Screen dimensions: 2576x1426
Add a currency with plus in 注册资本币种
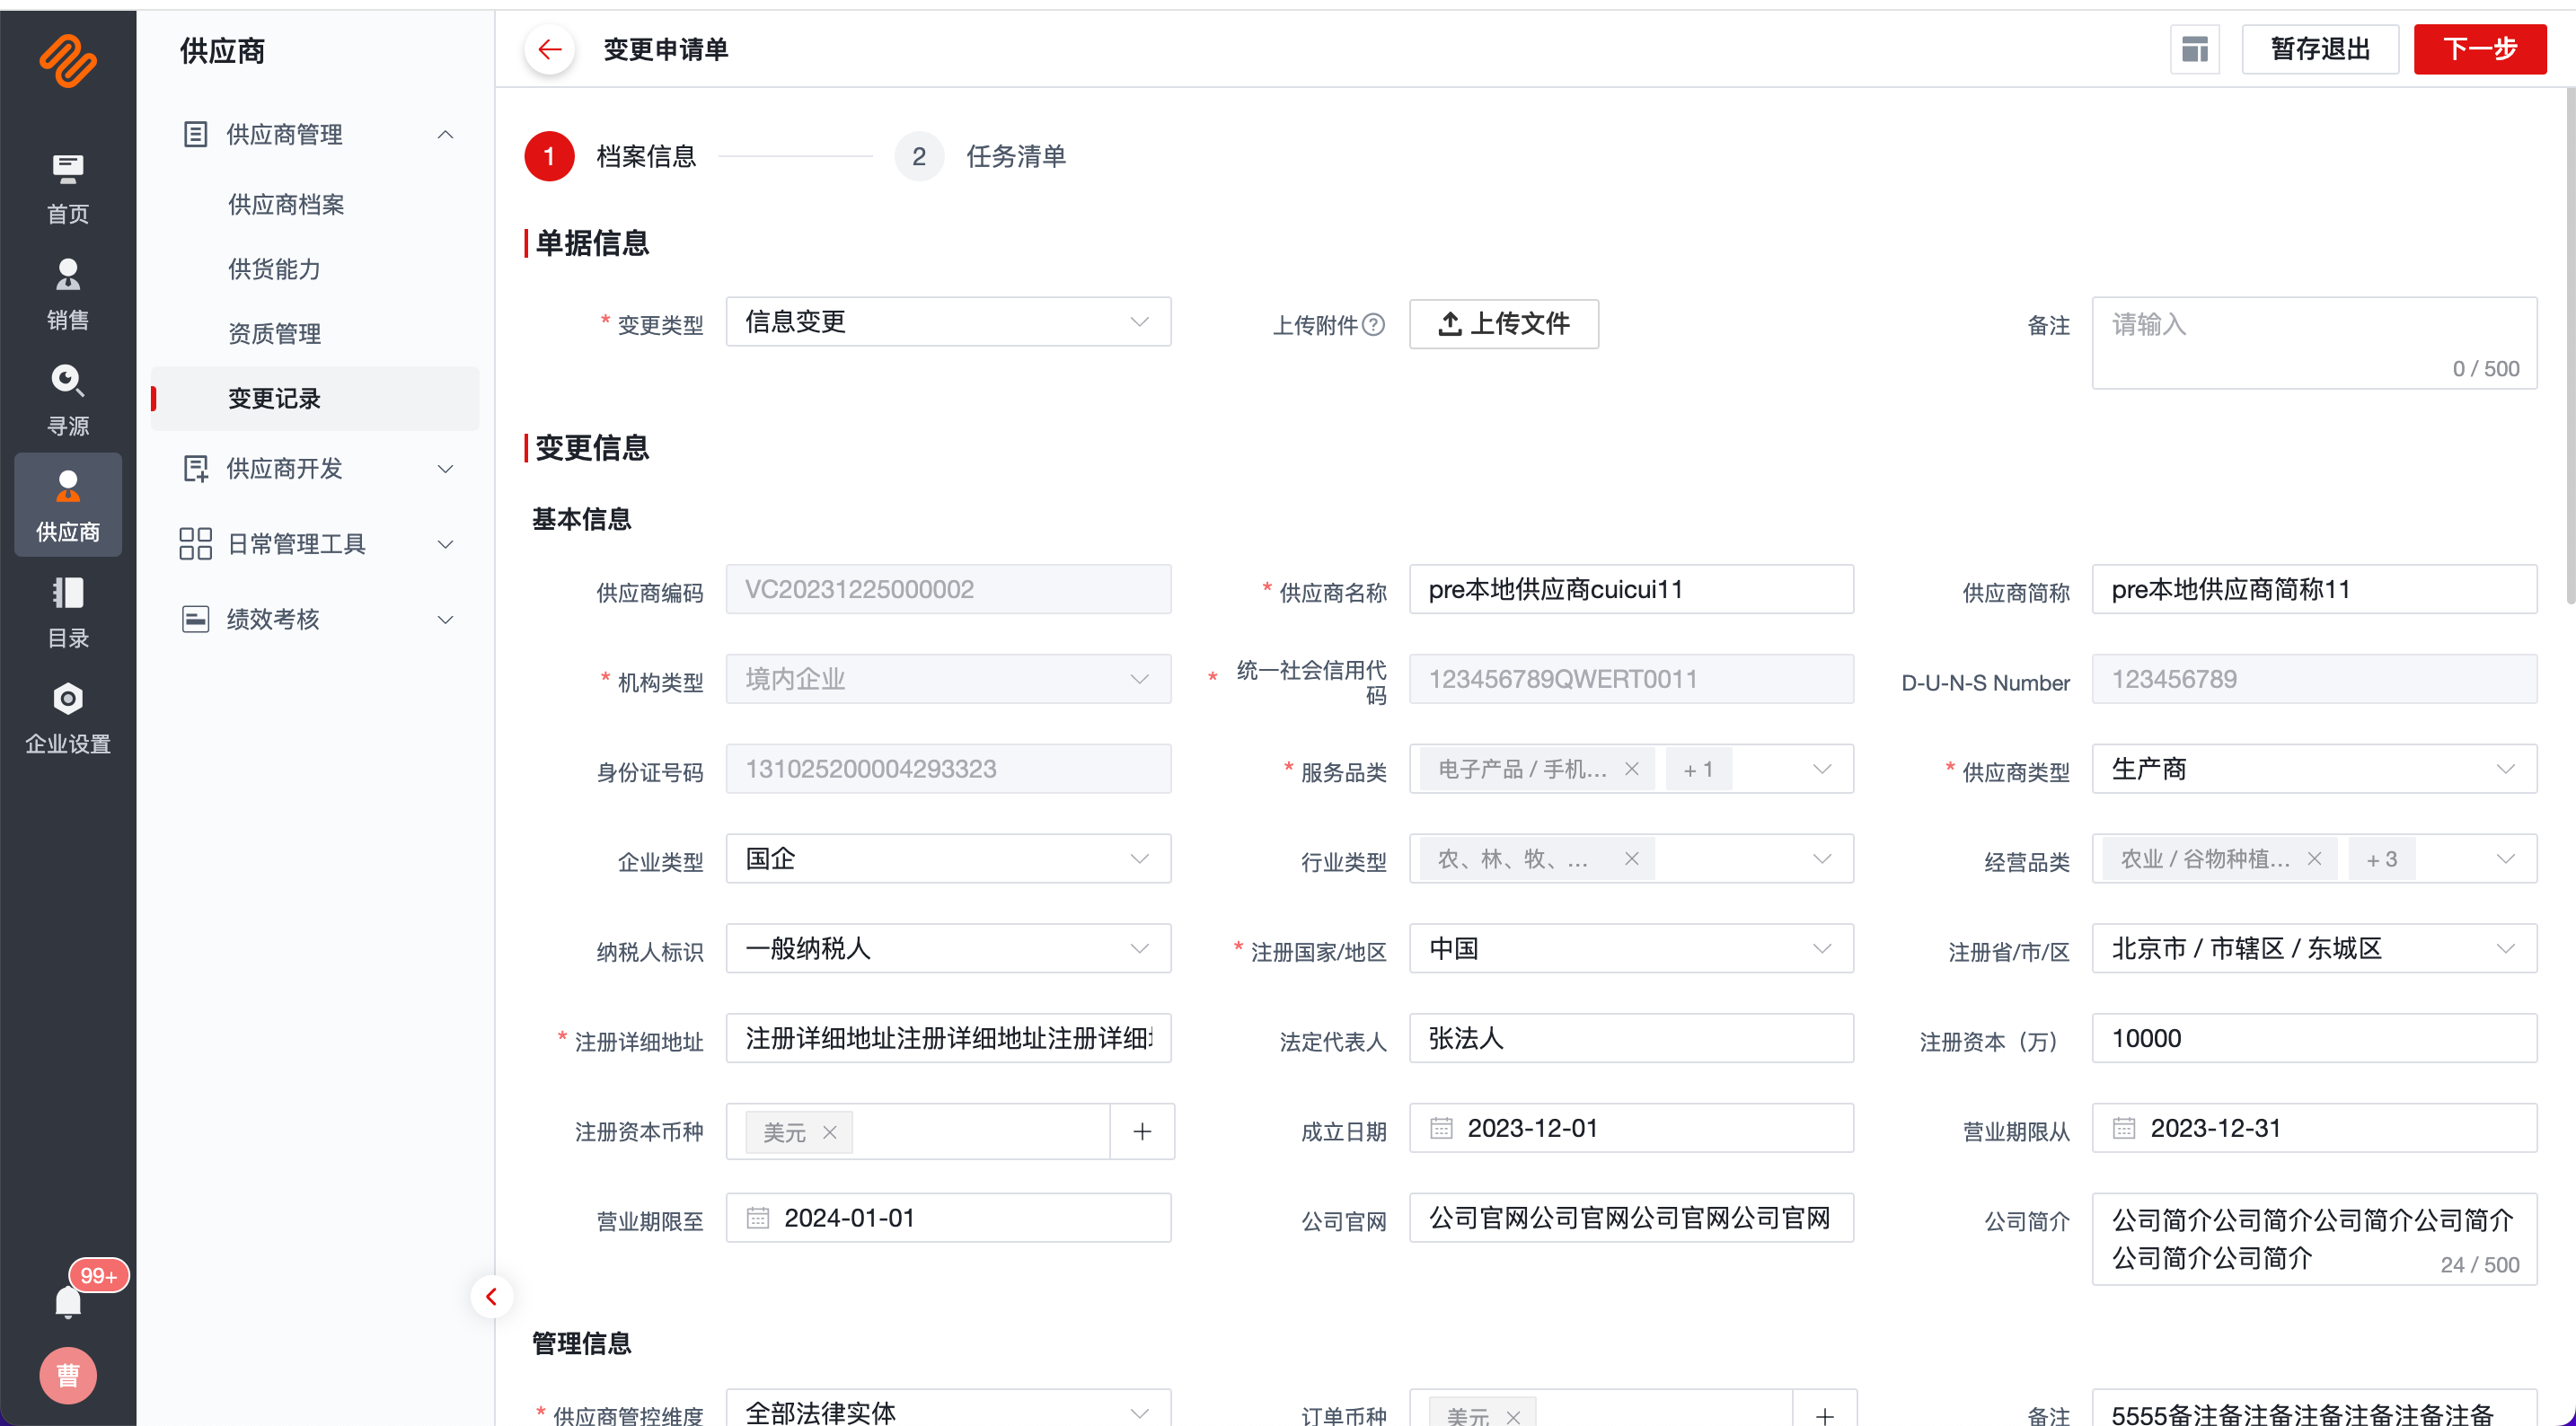1142,1131
